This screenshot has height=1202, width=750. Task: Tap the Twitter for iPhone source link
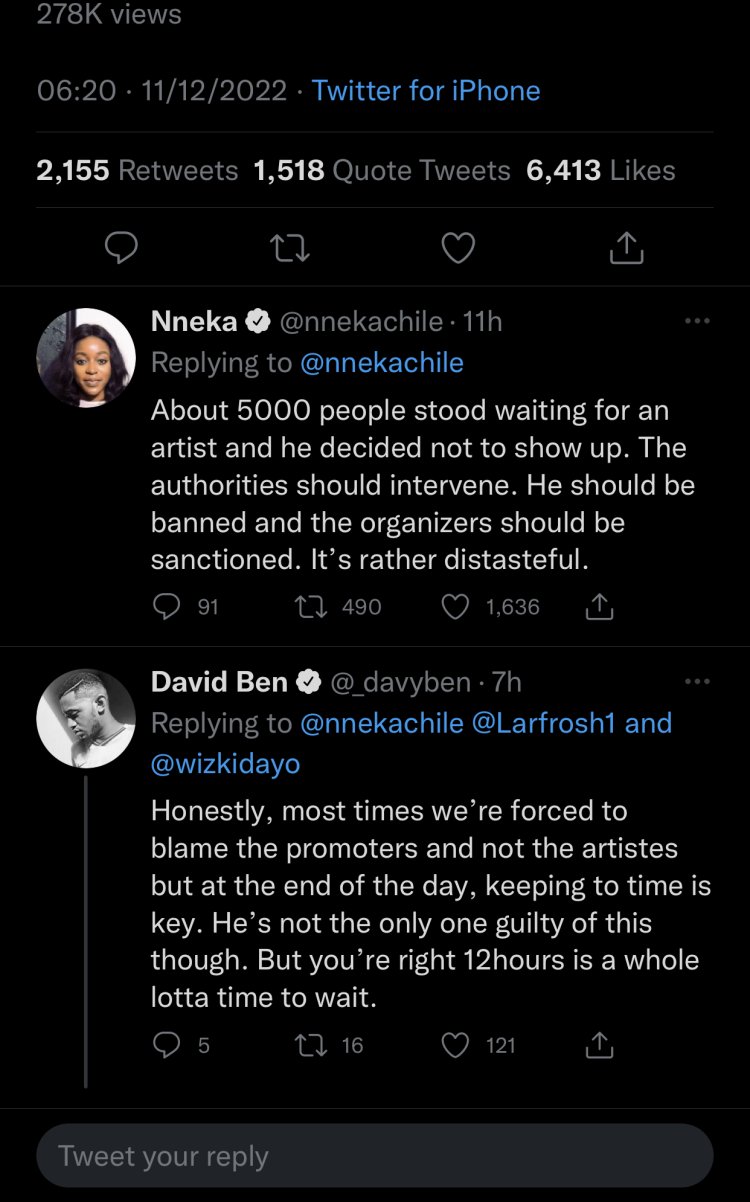click(x=426, y=91)
